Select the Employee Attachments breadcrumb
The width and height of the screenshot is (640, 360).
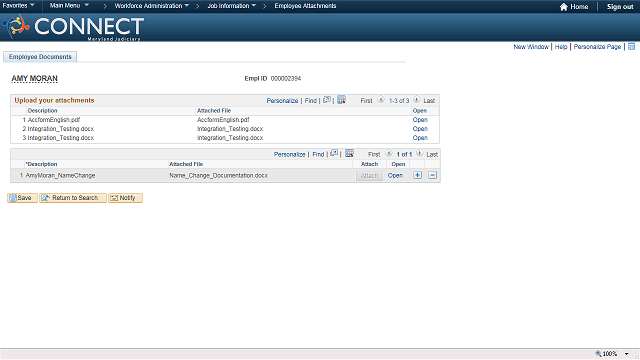coord(305,6)
